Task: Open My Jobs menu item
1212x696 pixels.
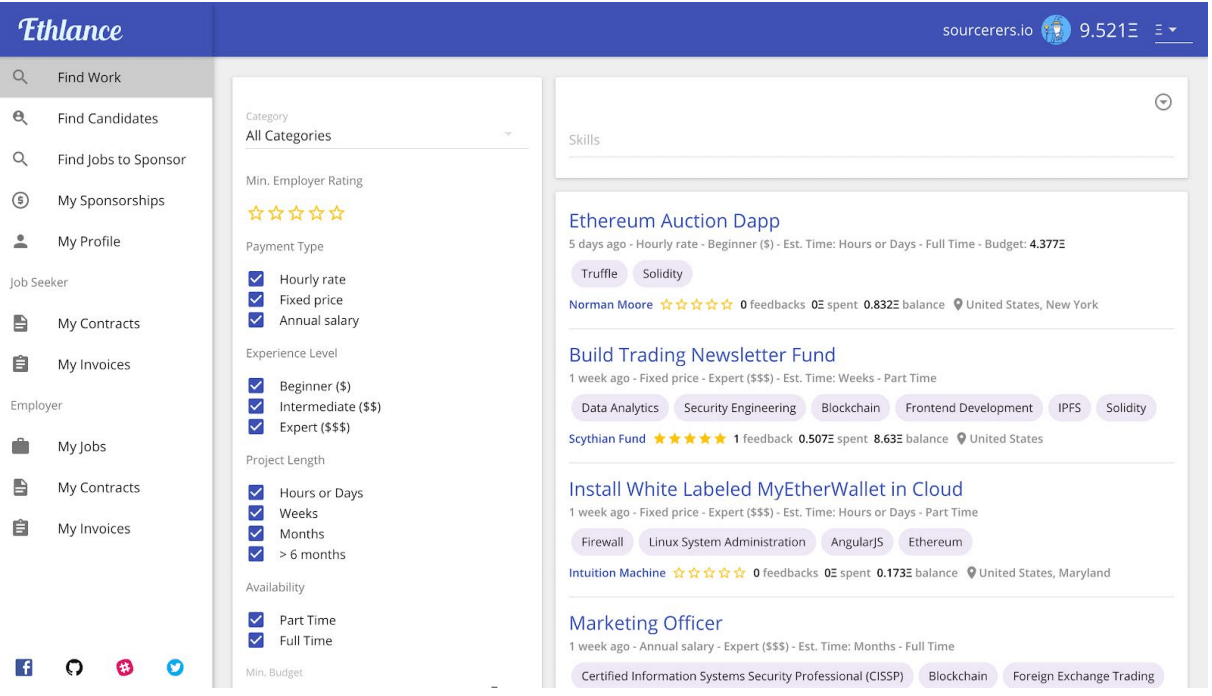Action: [106, 446]
